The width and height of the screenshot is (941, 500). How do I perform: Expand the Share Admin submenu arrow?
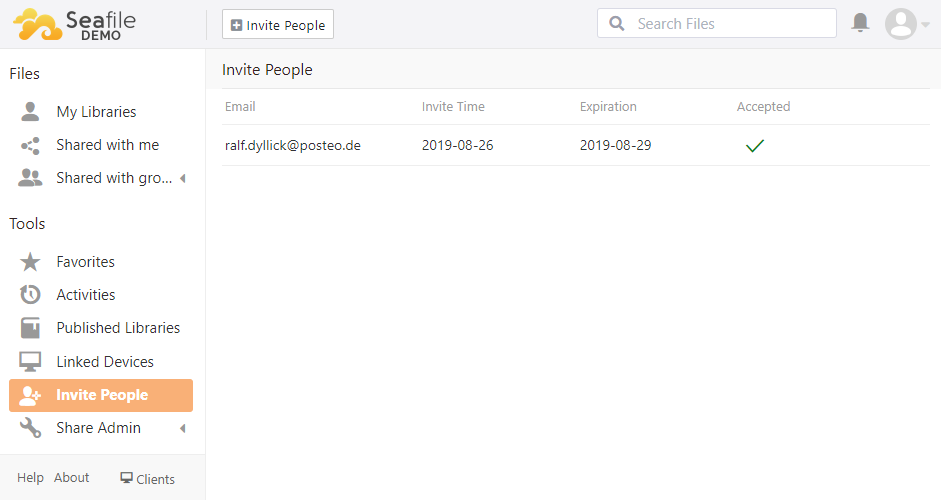pyautogui.click(x=183, y=429)
